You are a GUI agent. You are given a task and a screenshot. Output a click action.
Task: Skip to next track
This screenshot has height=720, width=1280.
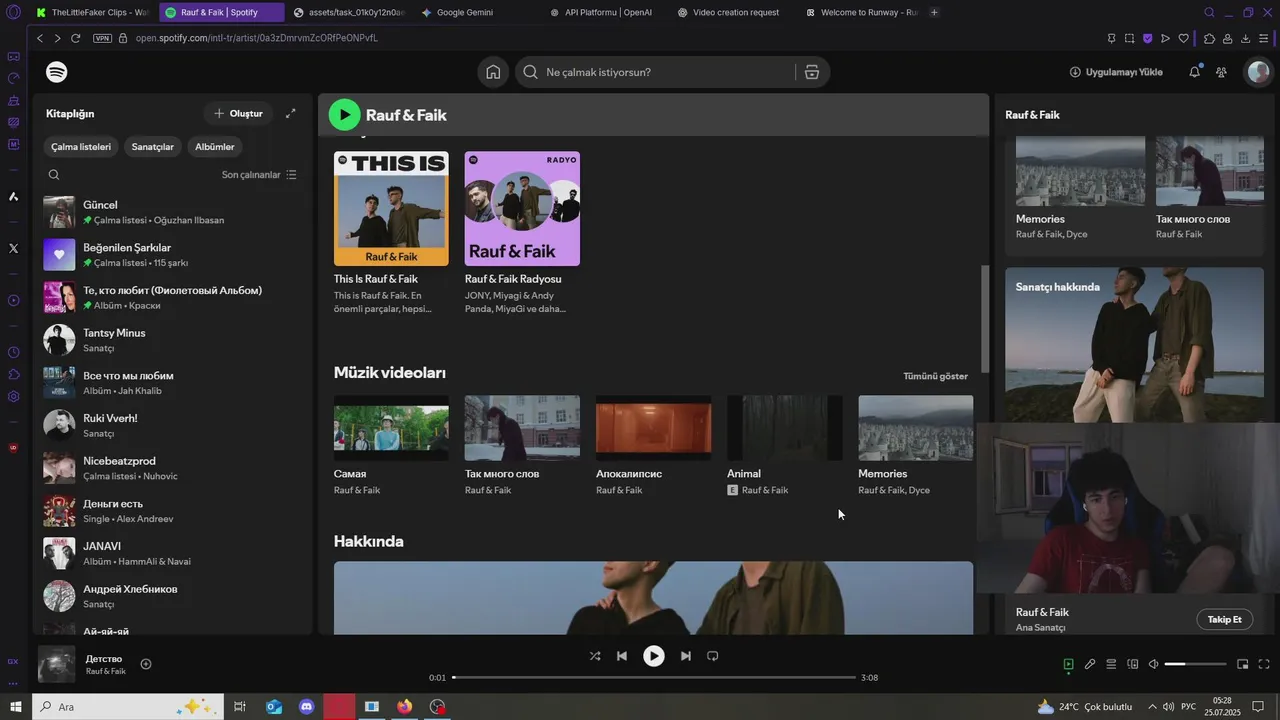[686, 656]
